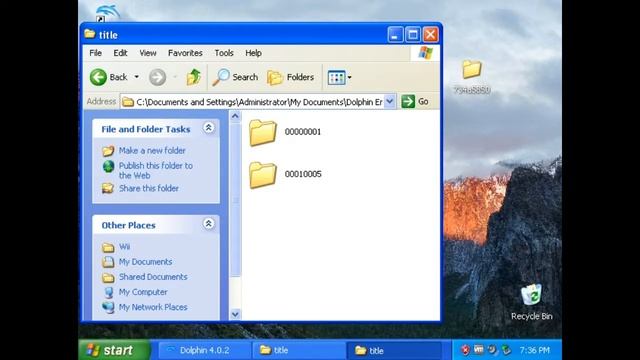
Task: Click Publish this folder to the Web
Action: [156, 171]
